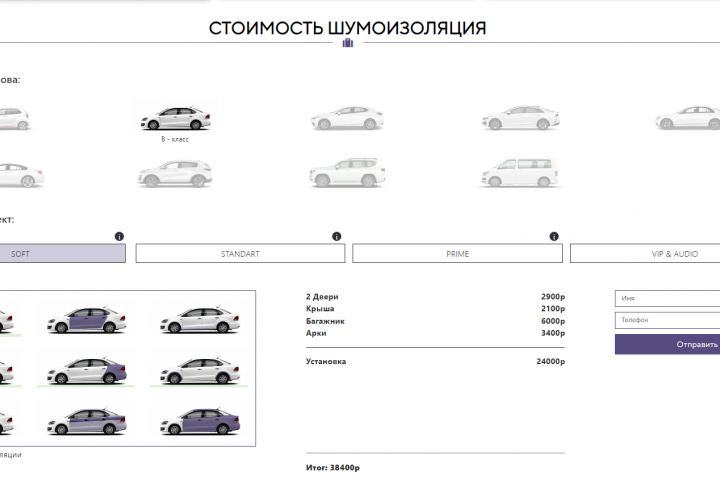Image resolution: width=720 pixels, height=480 pixels.
Task: Choose the crossover body type car
Action: 175,173
